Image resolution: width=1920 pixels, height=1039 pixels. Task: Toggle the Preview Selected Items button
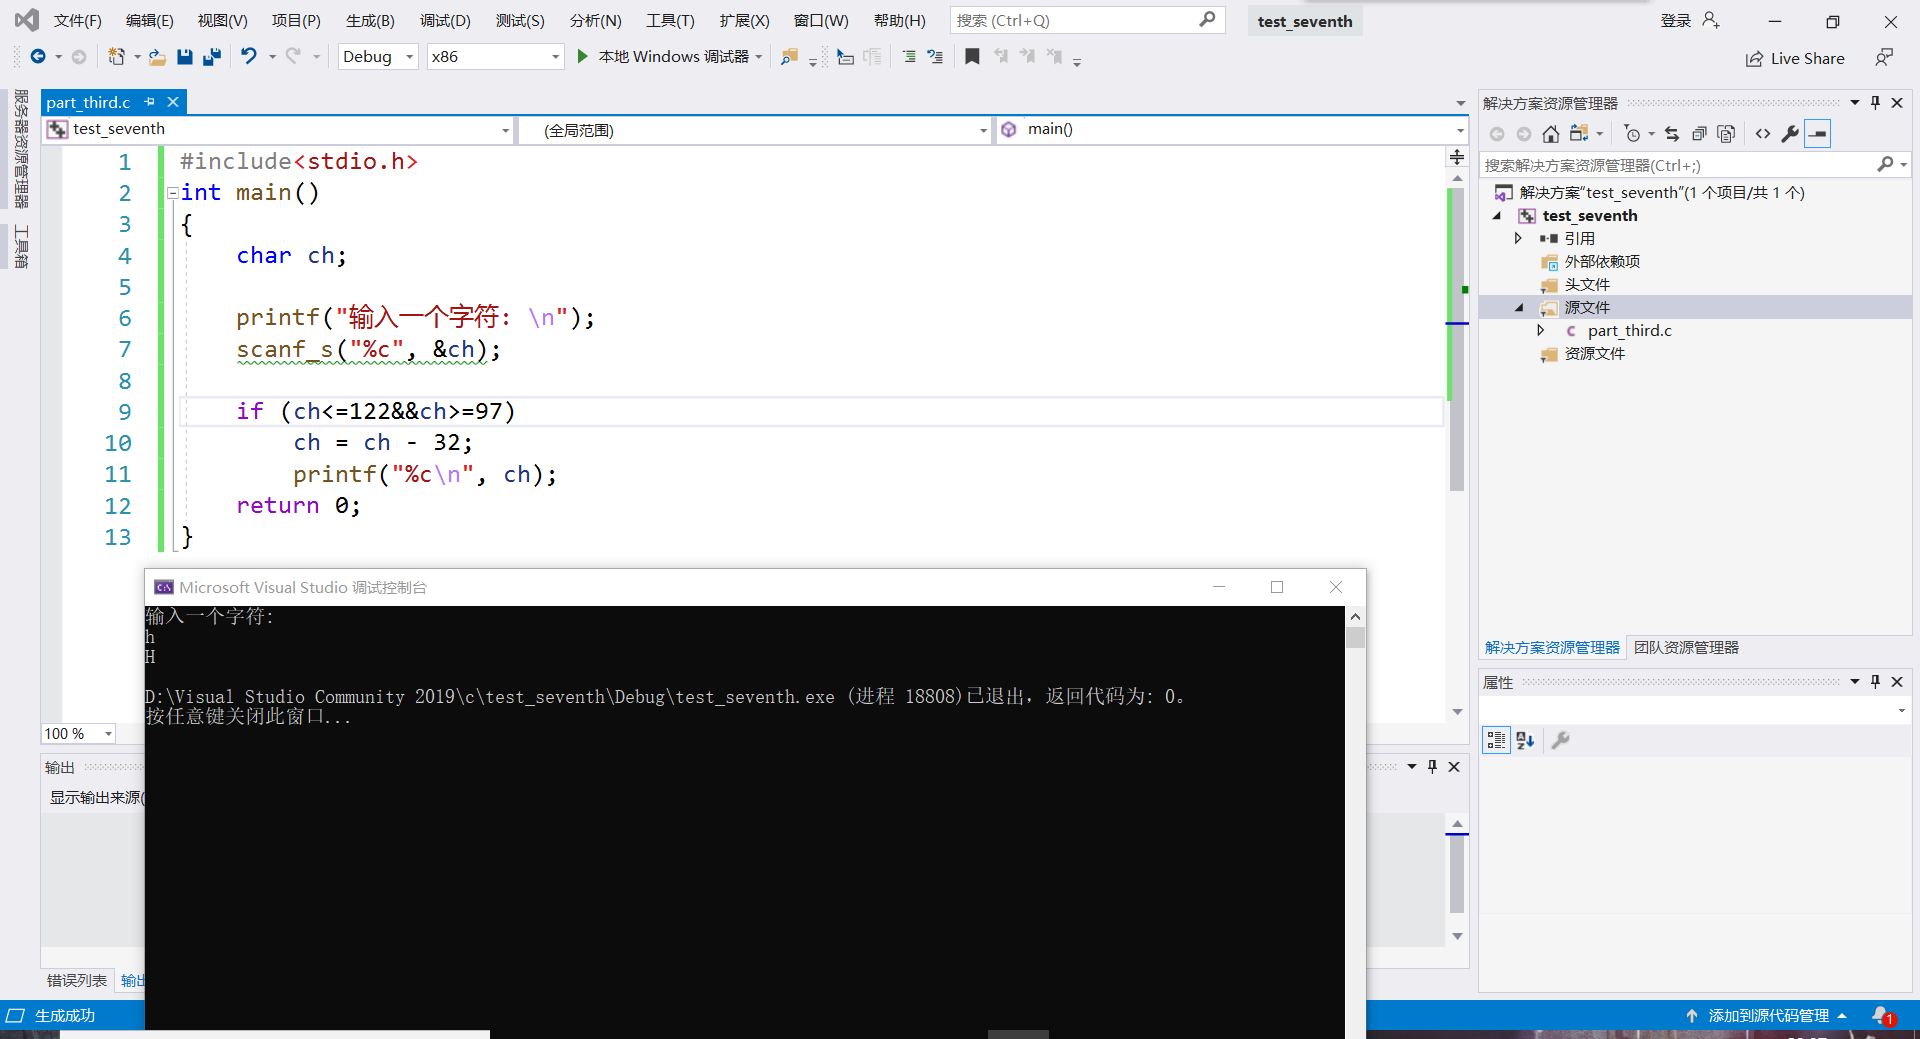pos(1818,134)
